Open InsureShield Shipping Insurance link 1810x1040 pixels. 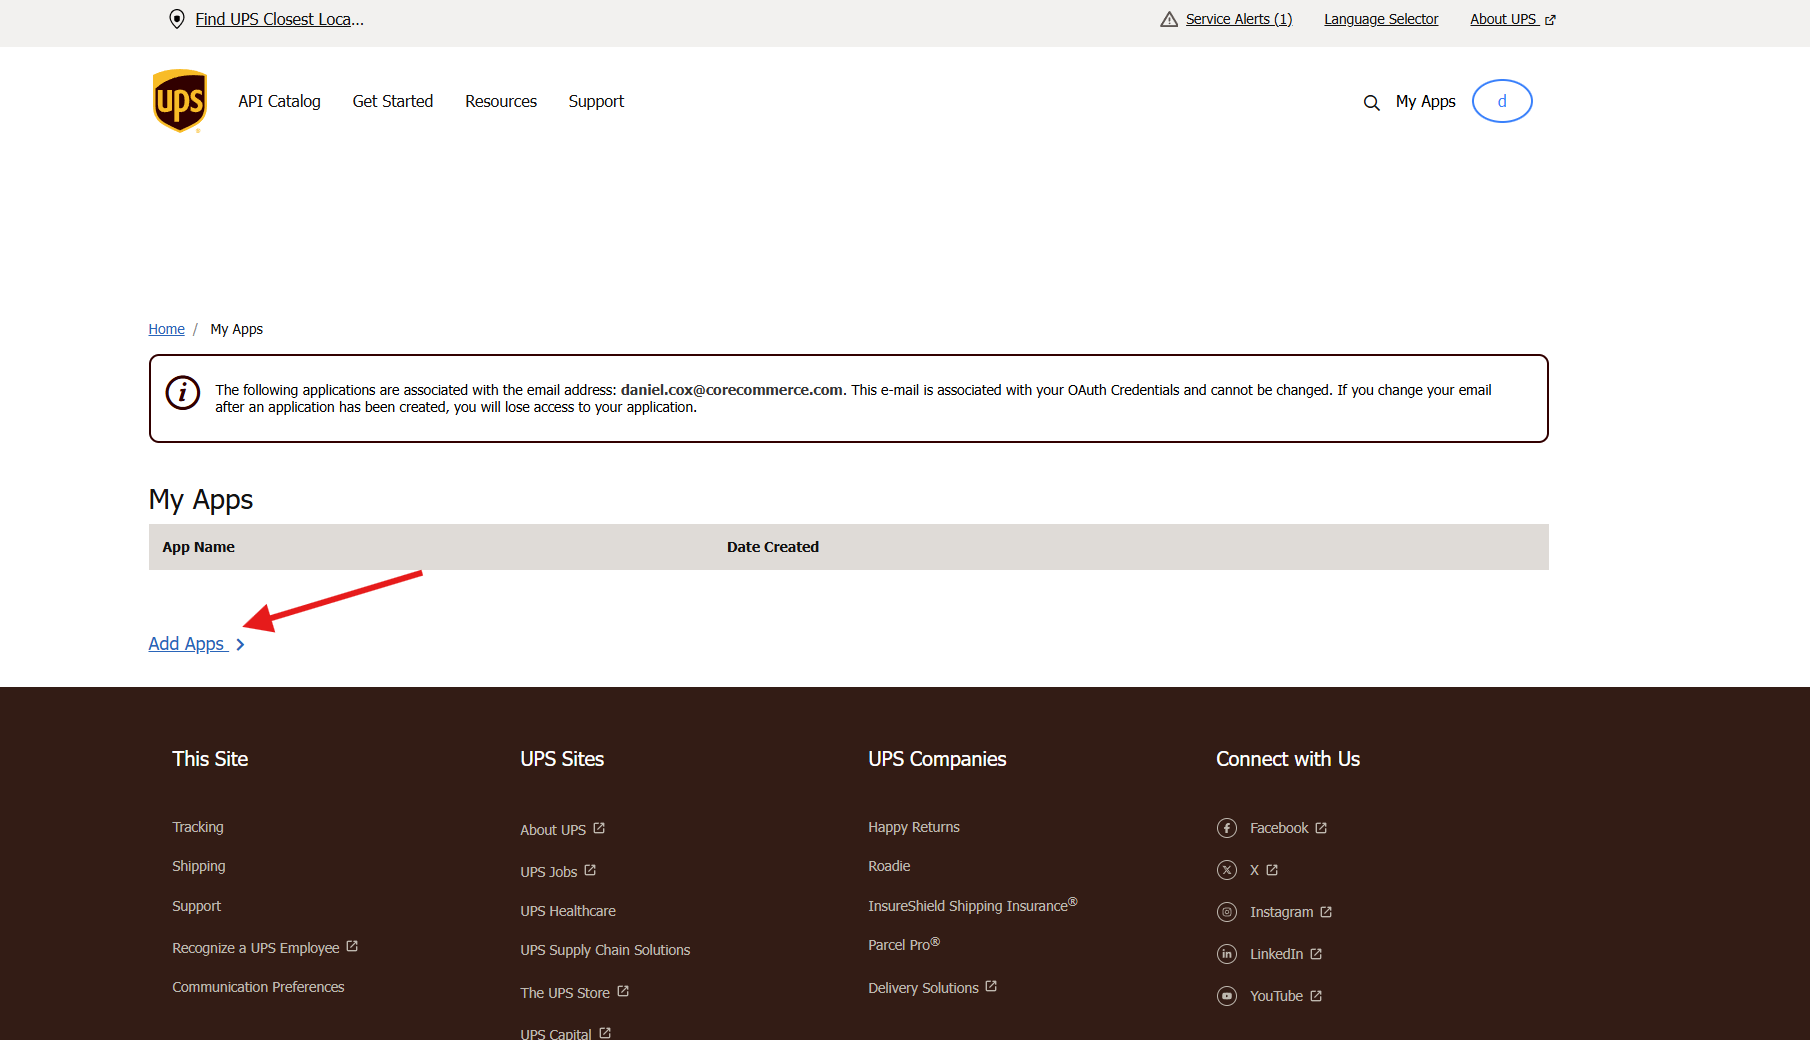(972, 905)
